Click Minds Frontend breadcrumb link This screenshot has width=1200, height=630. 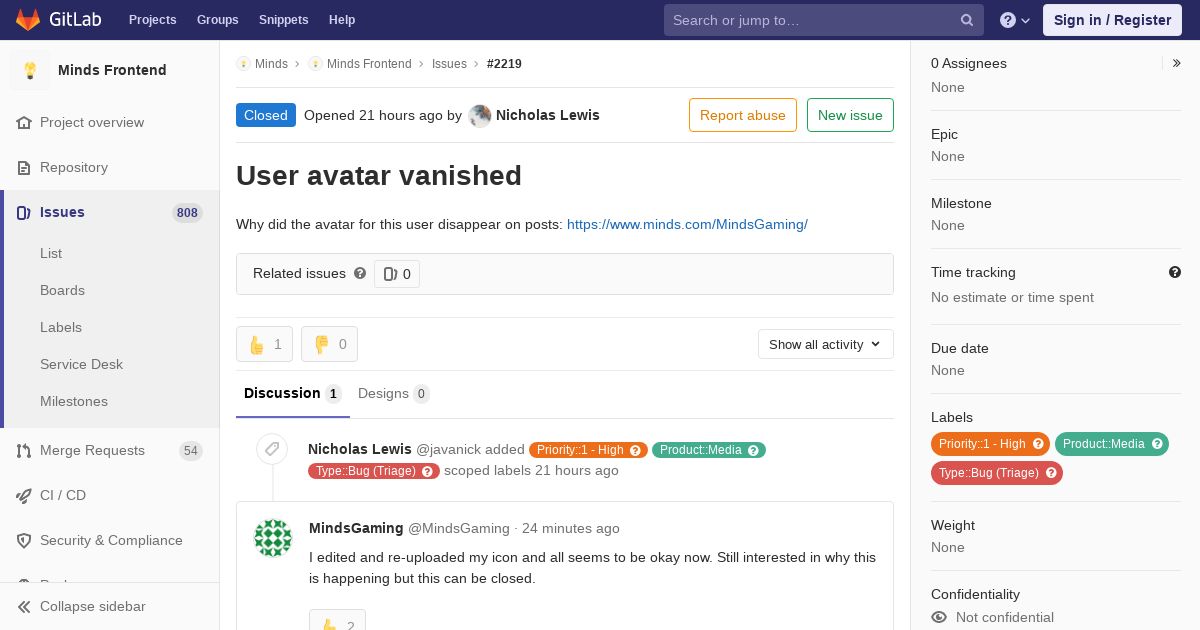coord(369,64)
